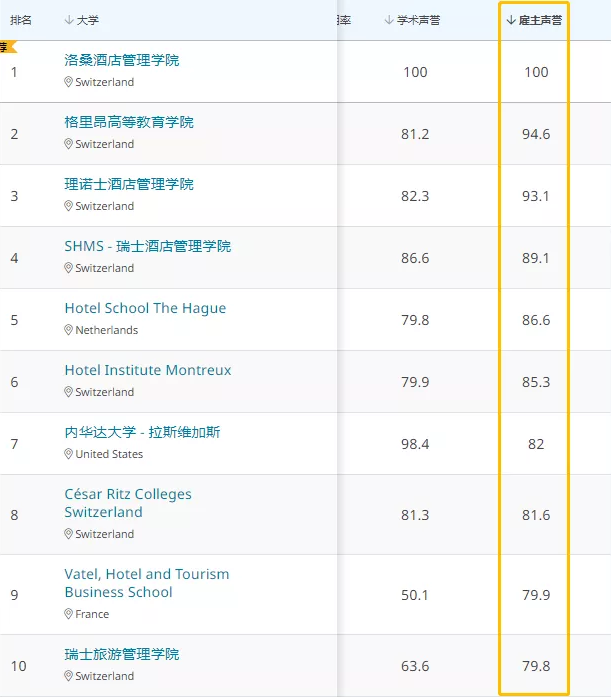Select academic reputation value 50.1

click(415, 595)
